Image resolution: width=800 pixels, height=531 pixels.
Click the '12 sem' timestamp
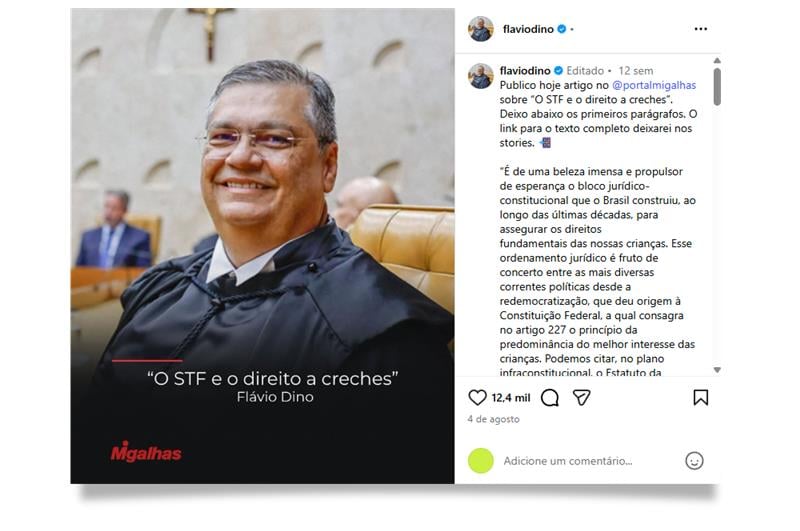coord(636,70)
